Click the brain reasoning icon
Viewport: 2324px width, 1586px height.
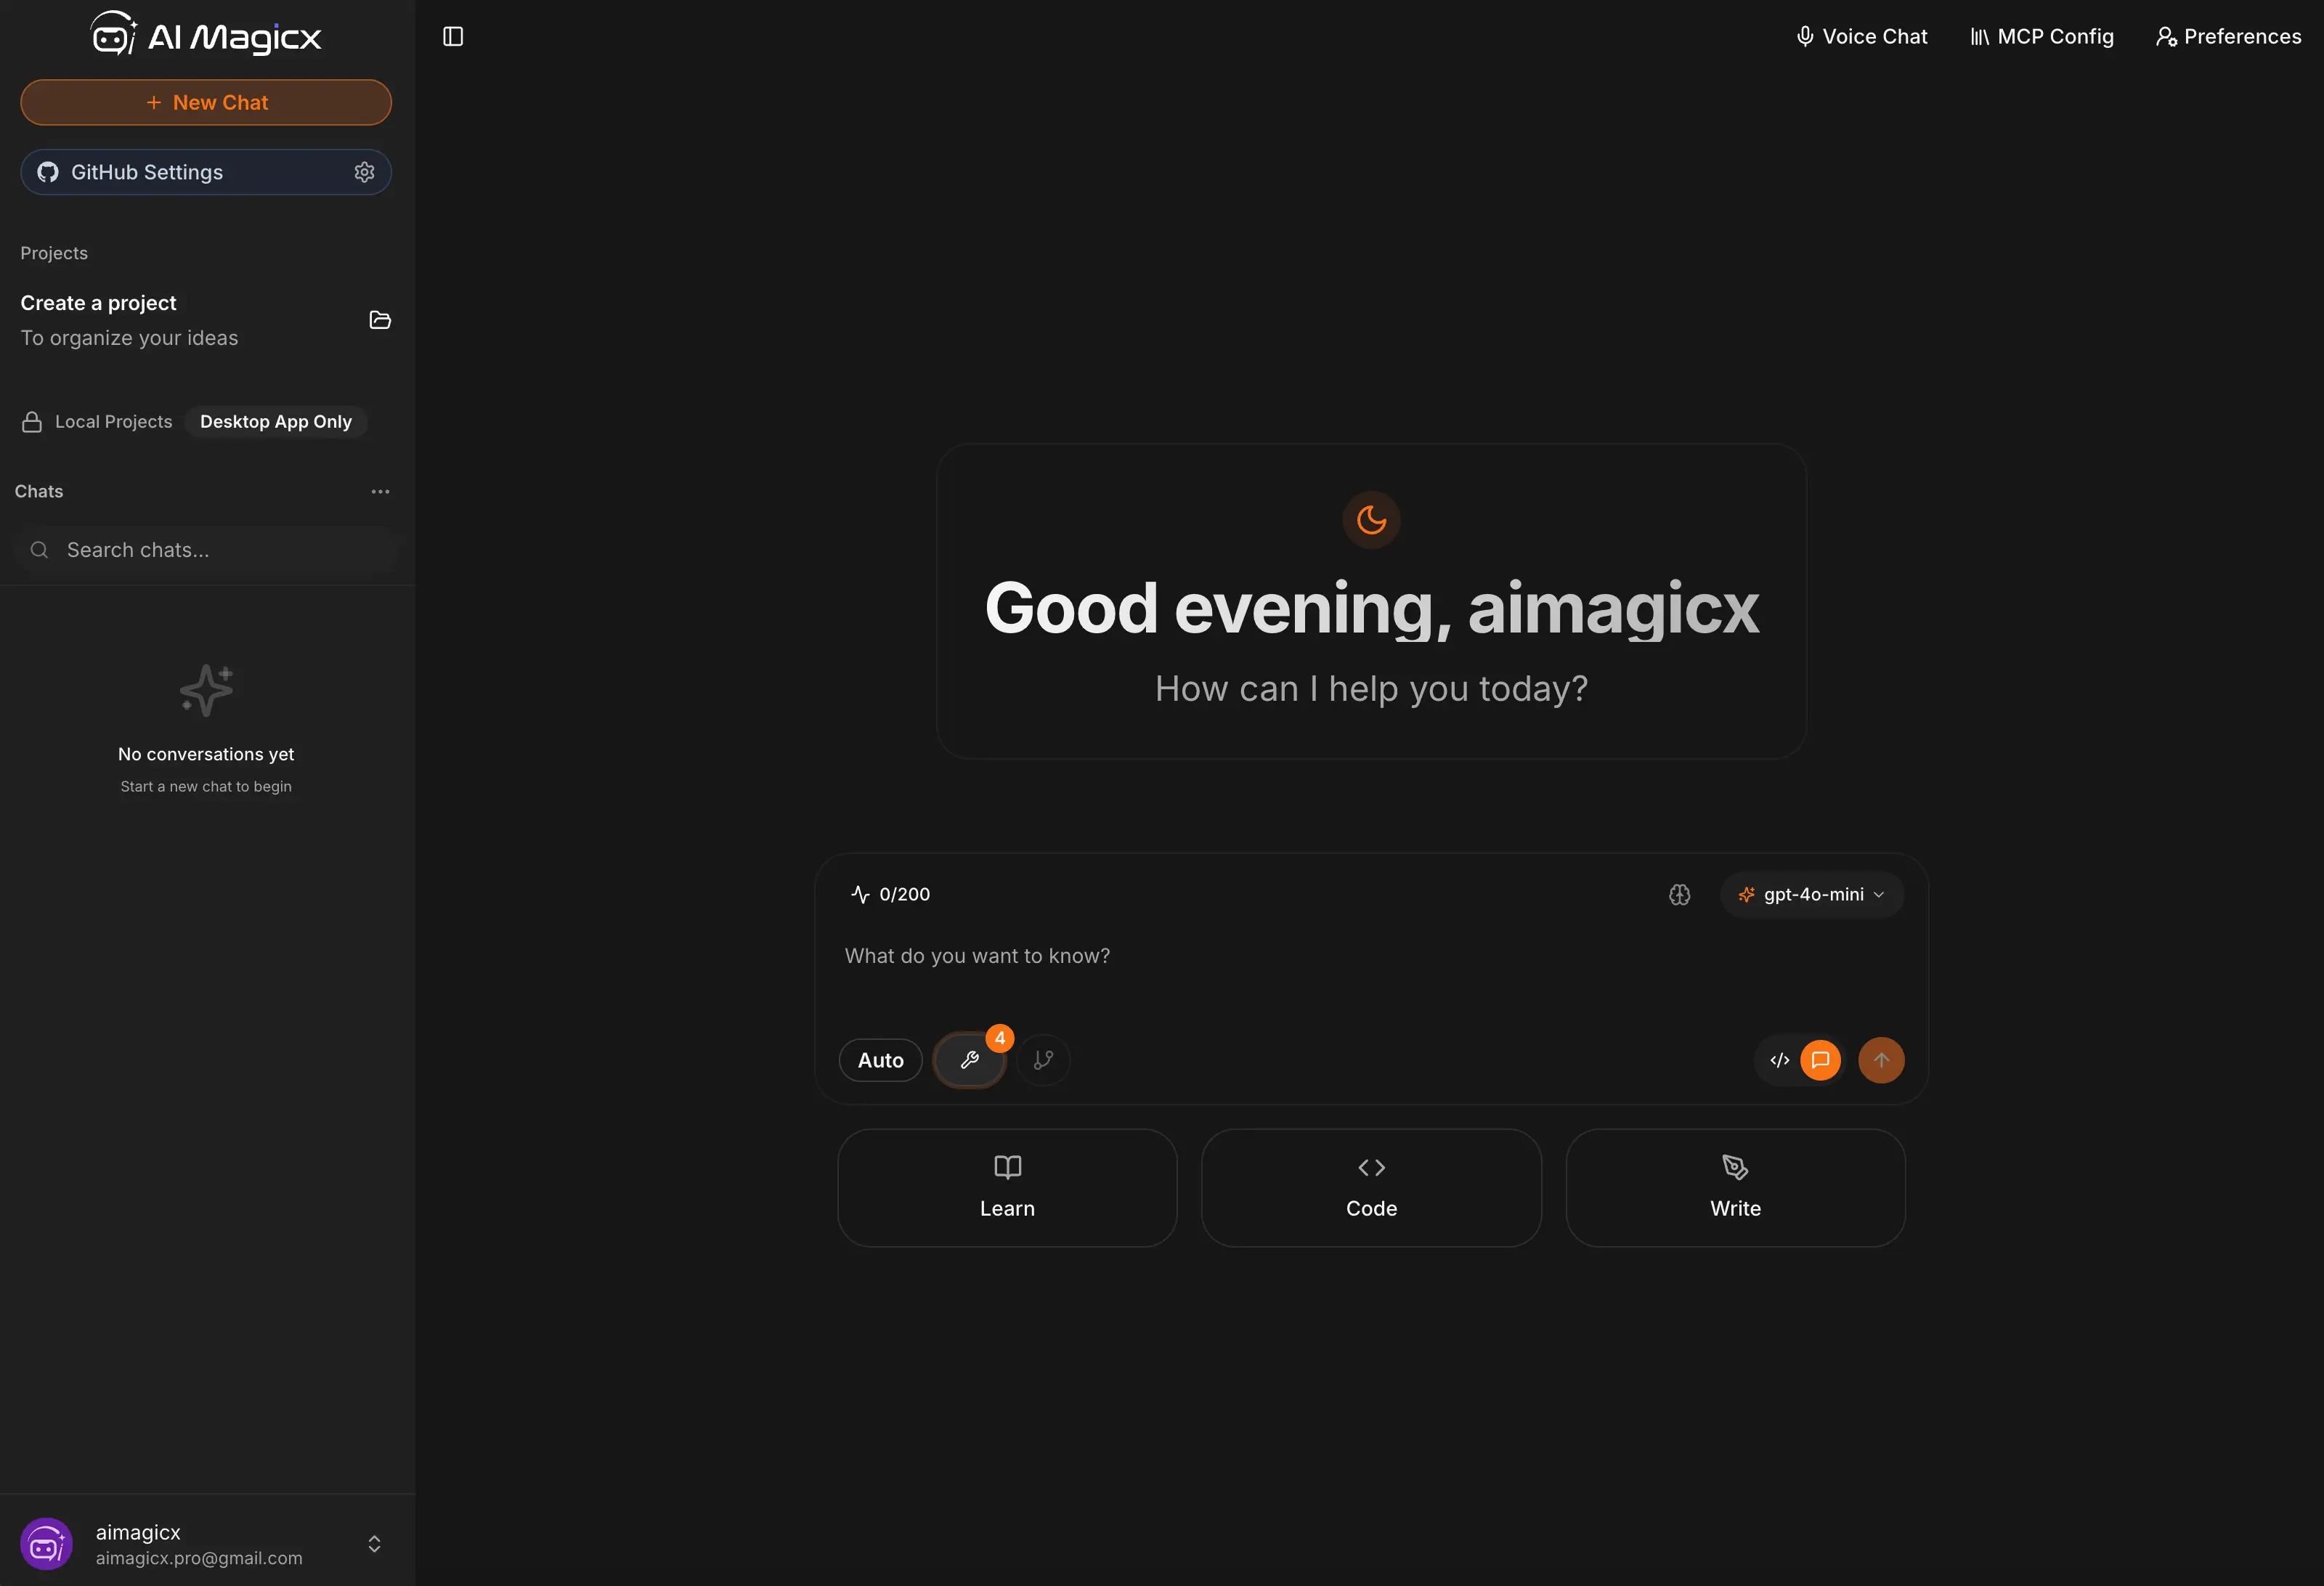(1679, 895)
